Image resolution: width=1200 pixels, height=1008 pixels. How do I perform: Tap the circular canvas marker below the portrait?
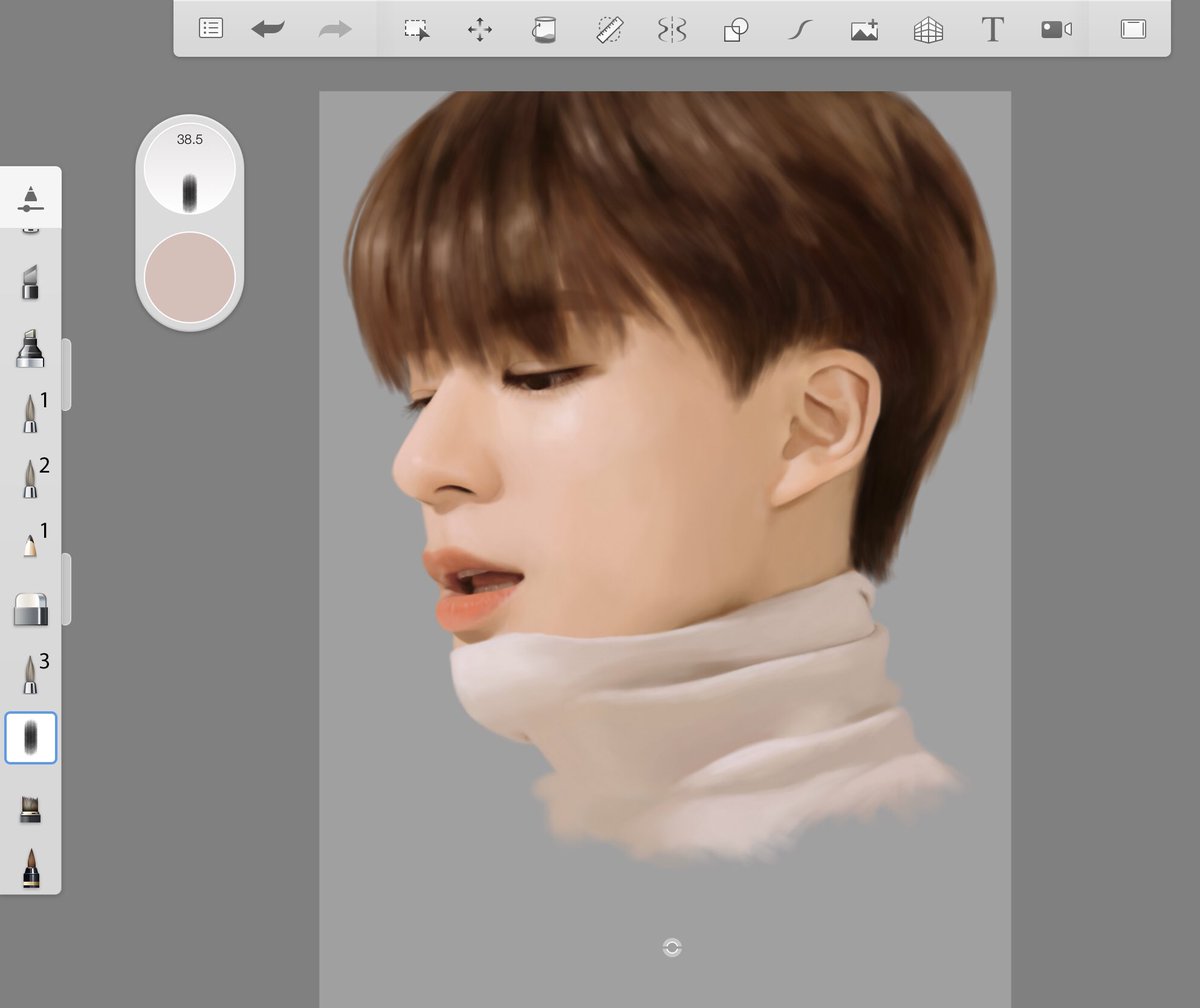672,947
